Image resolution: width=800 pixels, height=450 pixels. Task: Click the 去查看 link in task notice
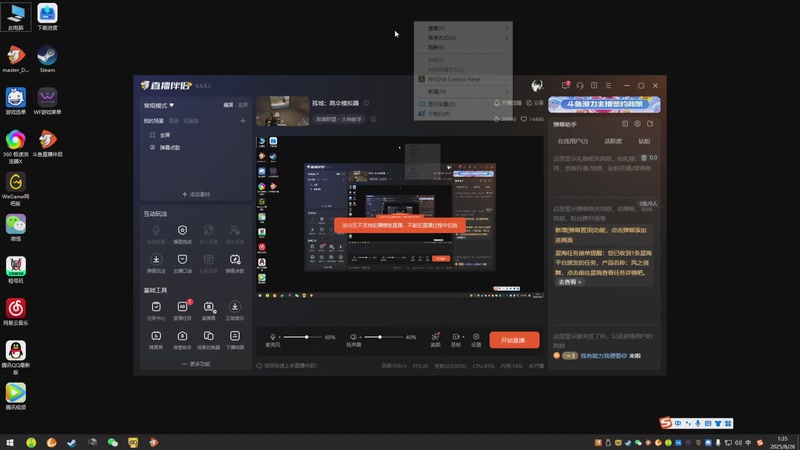pyautogui.click(x=569, y=282)
